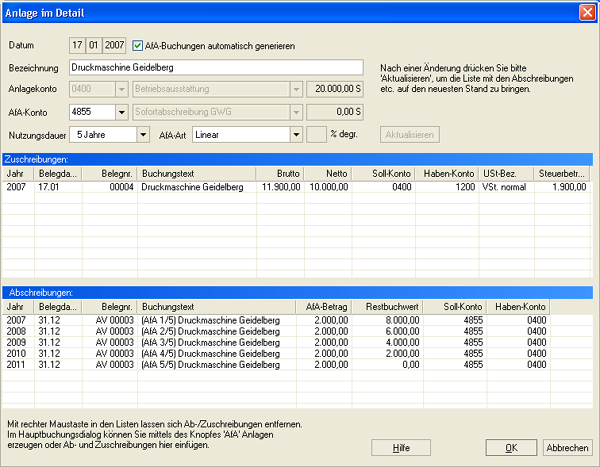Click the Abbrechen button

(x=567, y=447)
